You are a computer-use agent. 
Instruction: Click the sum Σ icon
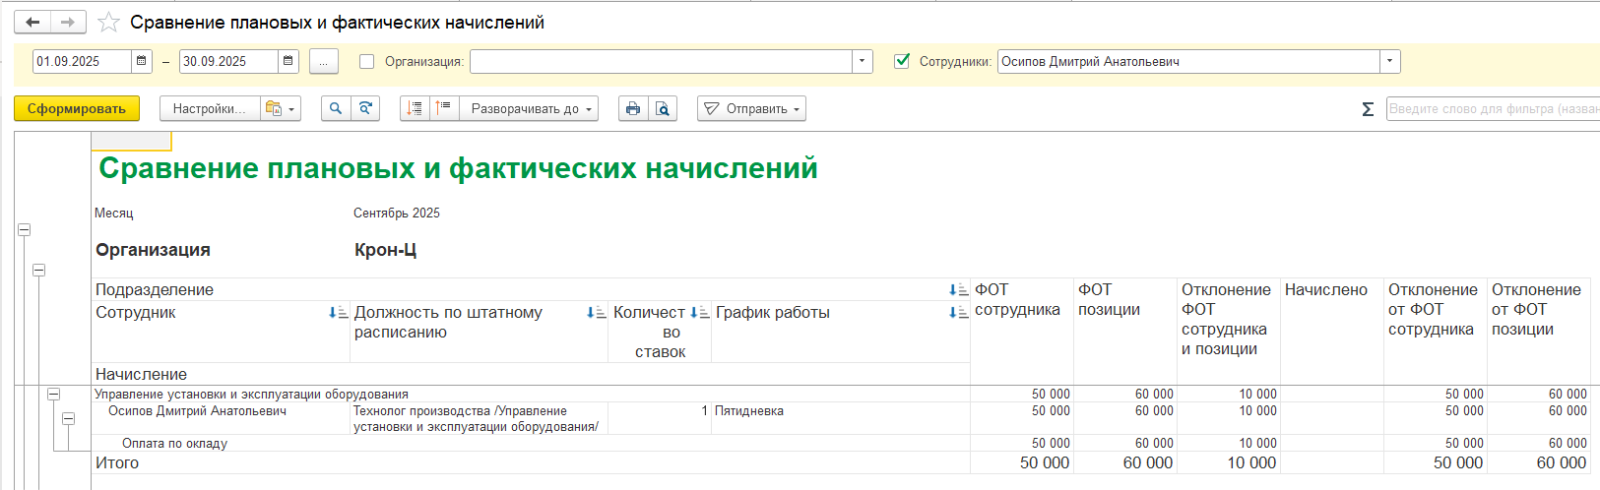pyautogui.click(x=1367, y=109)
